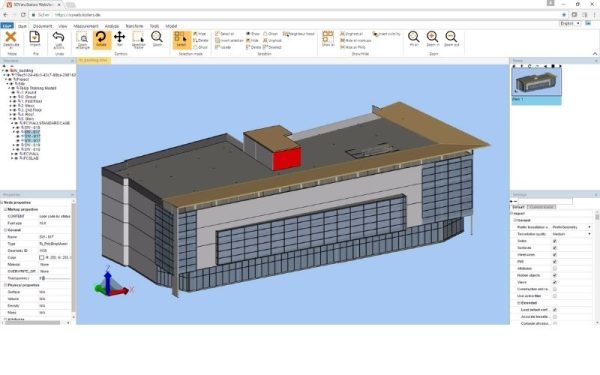This screenshot has width=600, height=375.
Task: Click the Unghost all icon
Action: (x=342, y=34)
